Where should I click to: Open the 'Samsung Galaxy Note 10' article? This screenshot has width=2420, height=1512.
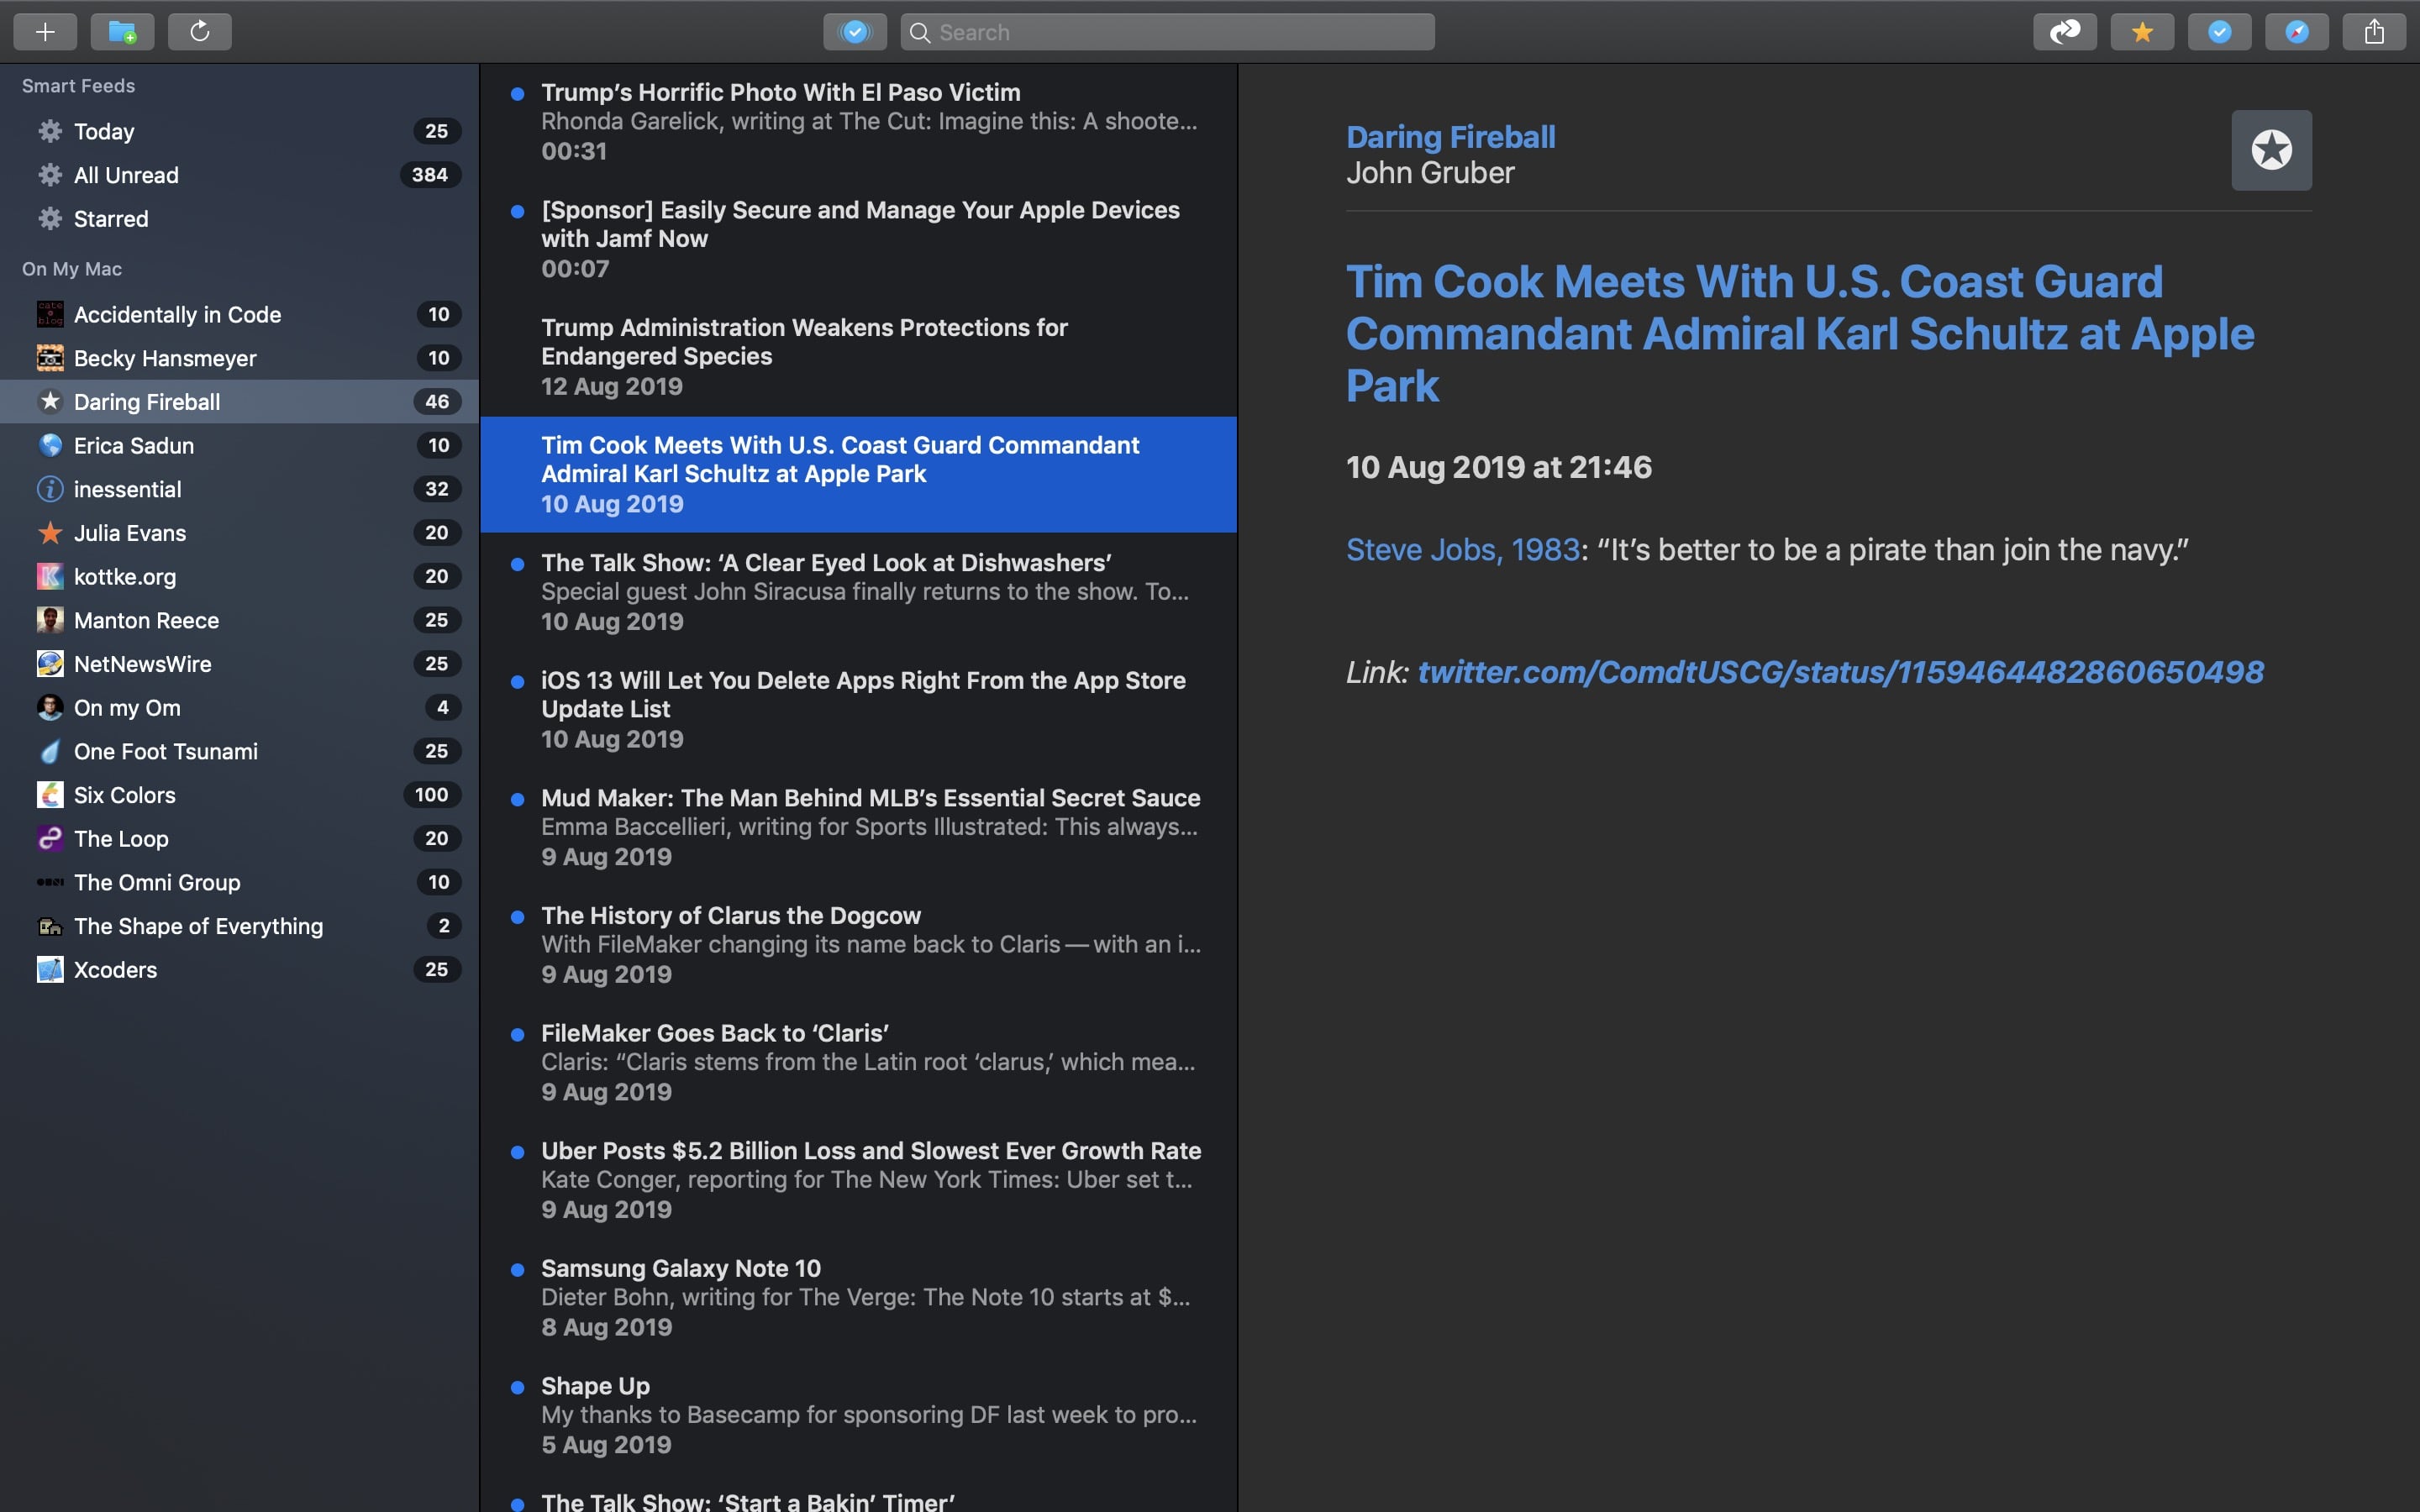858,1297
